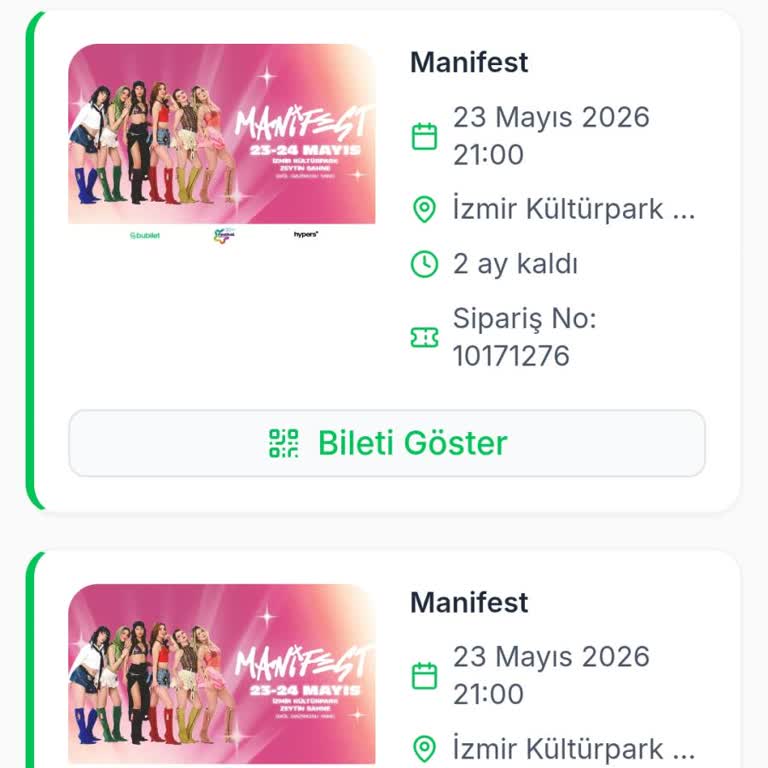Image resolution: width=768 pixels, height=768 pixels.
Task: Click the "2 ay kaldı" remaining time text
Action: pyautogui.click(x=515, y=264)
